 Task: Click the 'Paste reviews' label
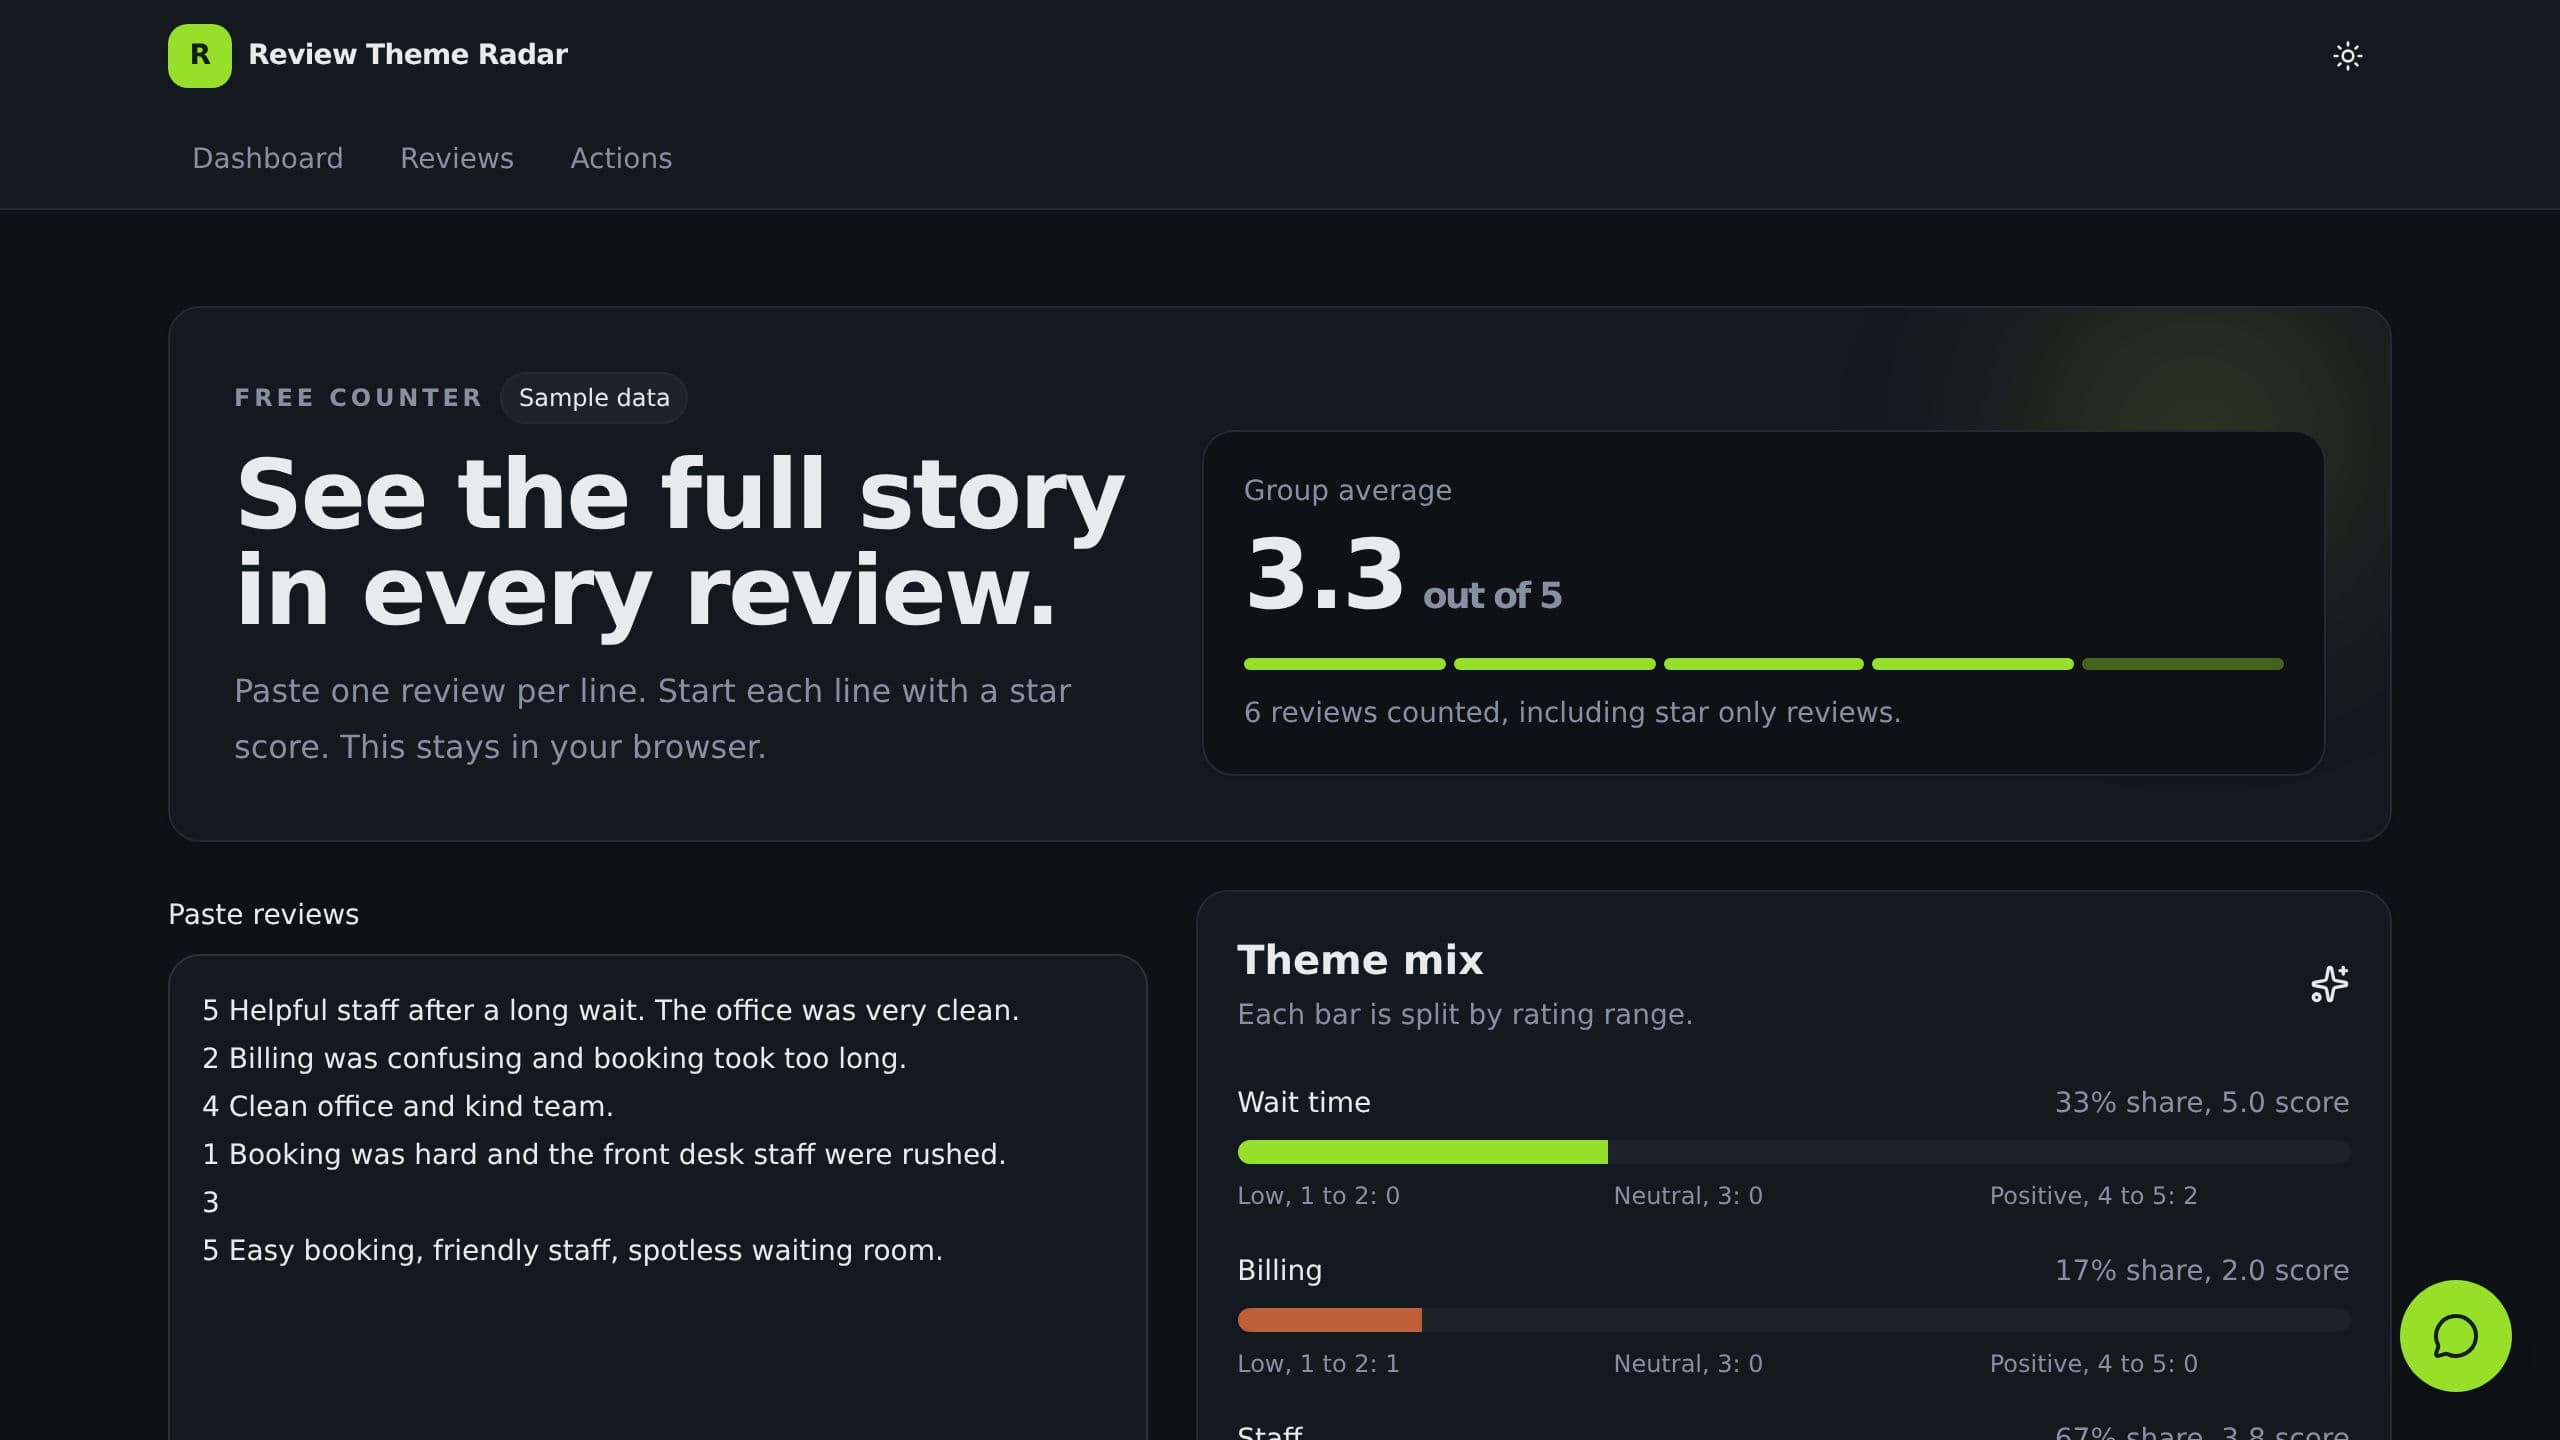263,914
